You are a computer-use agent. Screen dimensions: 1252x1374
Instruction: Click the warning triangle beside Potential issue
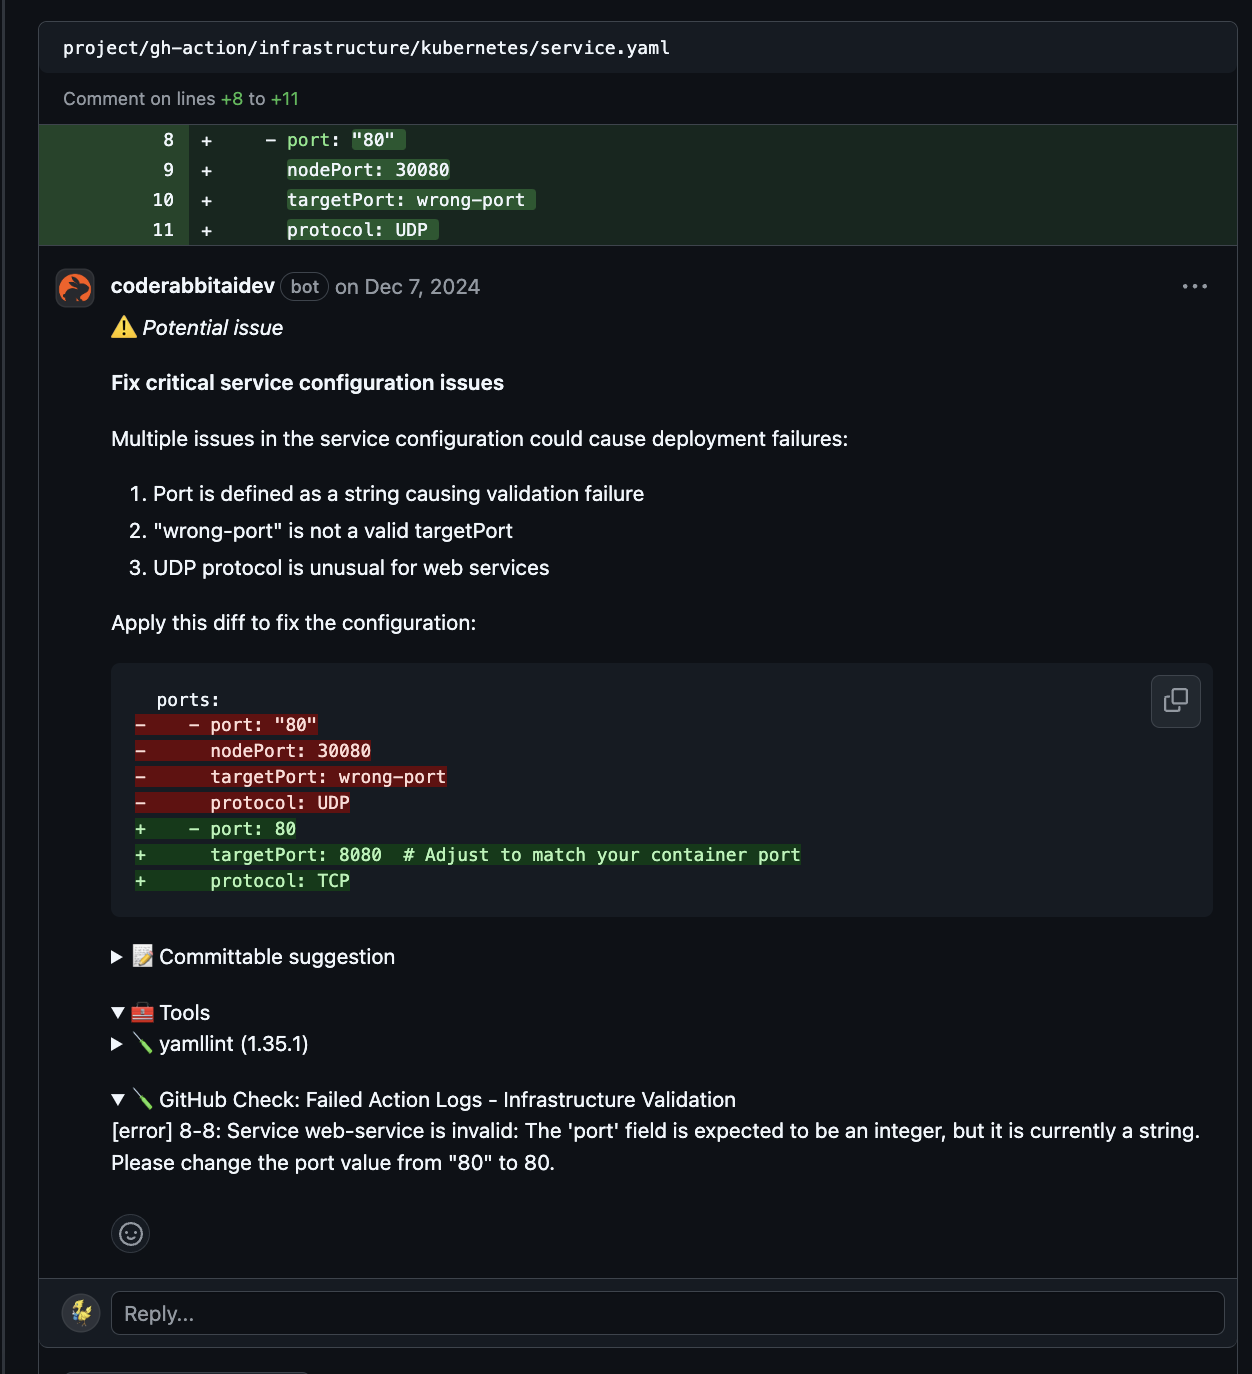(x=122, y=327)
